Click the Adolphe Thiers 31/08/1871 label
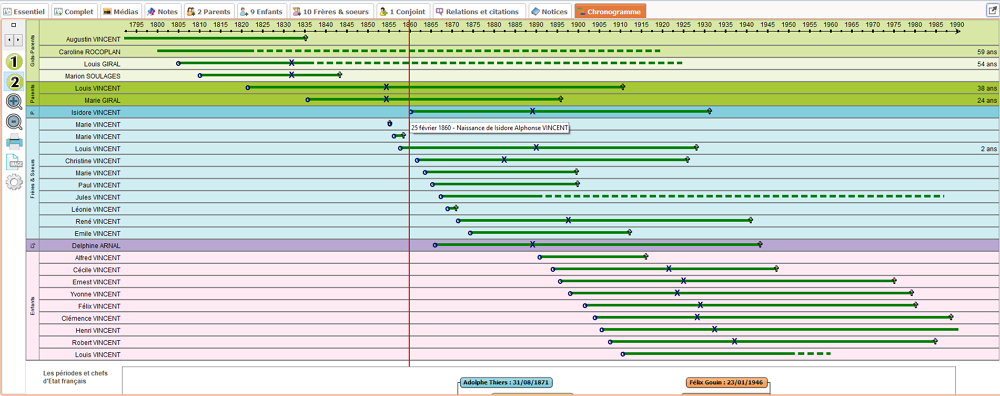The height and width of the screenshot is (396, 1000). (x=506, y=383)
